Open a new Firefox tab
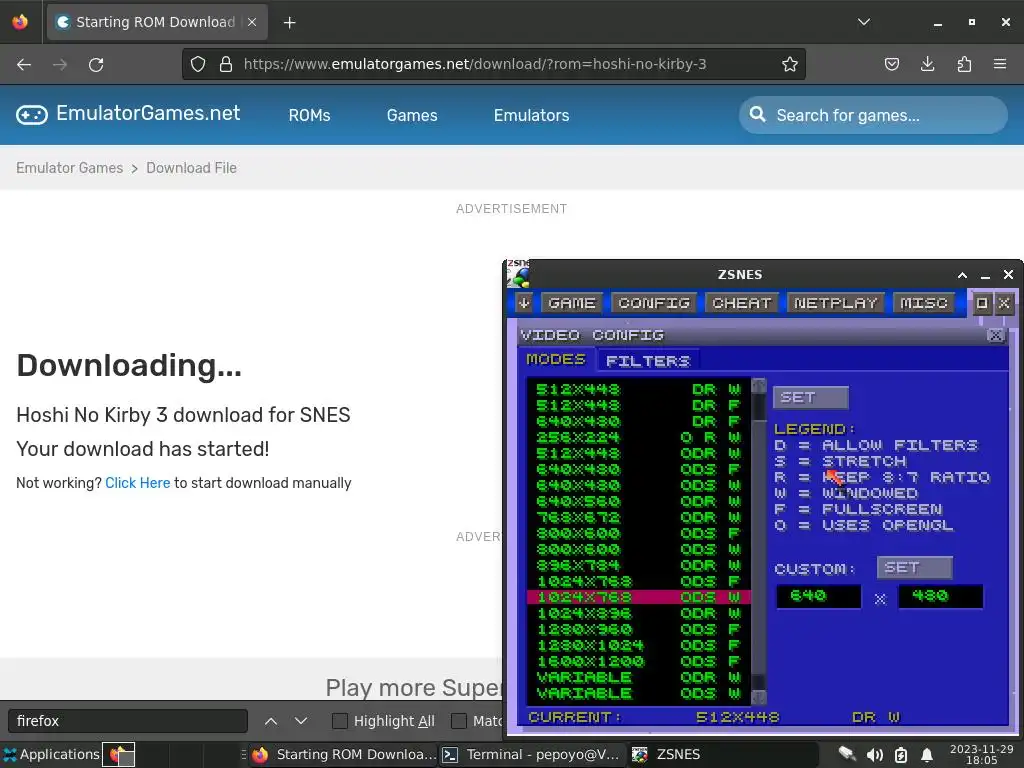Viewport: 1024px width, 768px height. coord(289,23)
